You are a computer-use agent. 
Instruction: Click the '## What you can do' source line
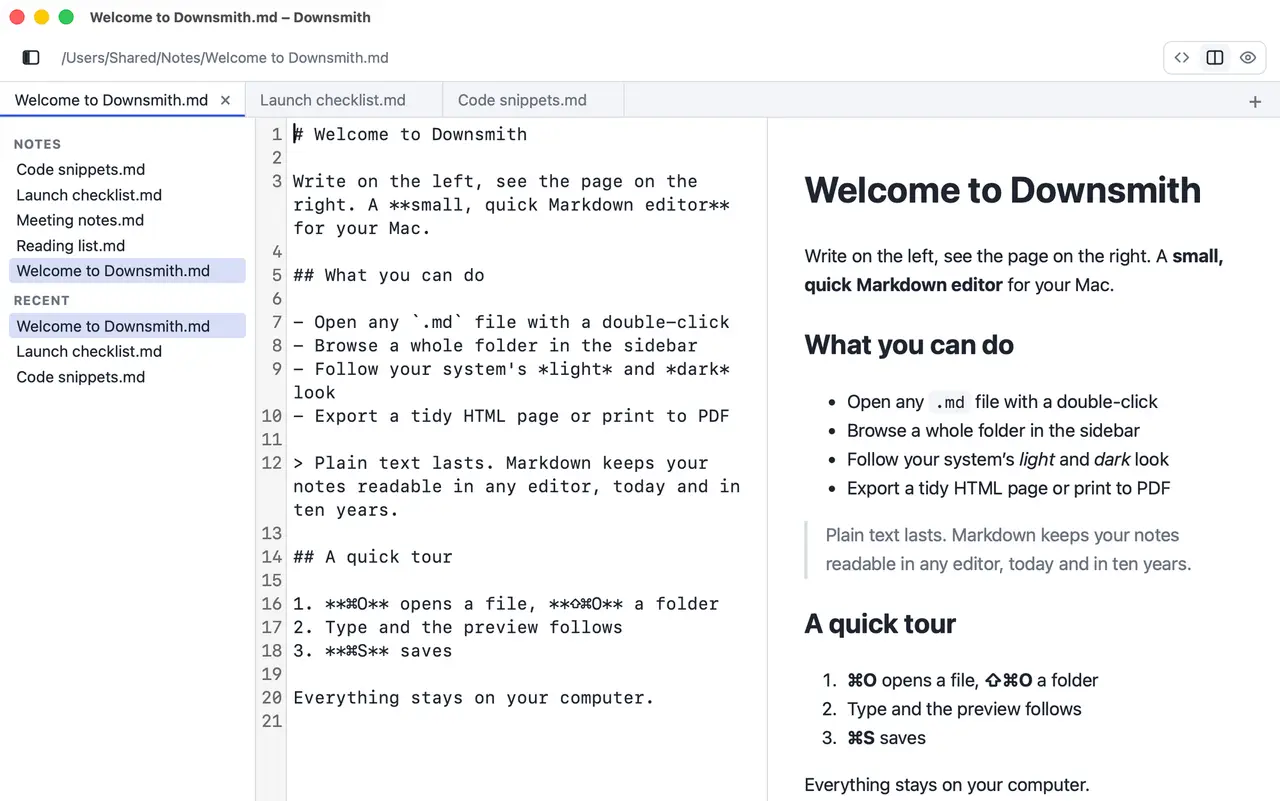coord(389,275)
